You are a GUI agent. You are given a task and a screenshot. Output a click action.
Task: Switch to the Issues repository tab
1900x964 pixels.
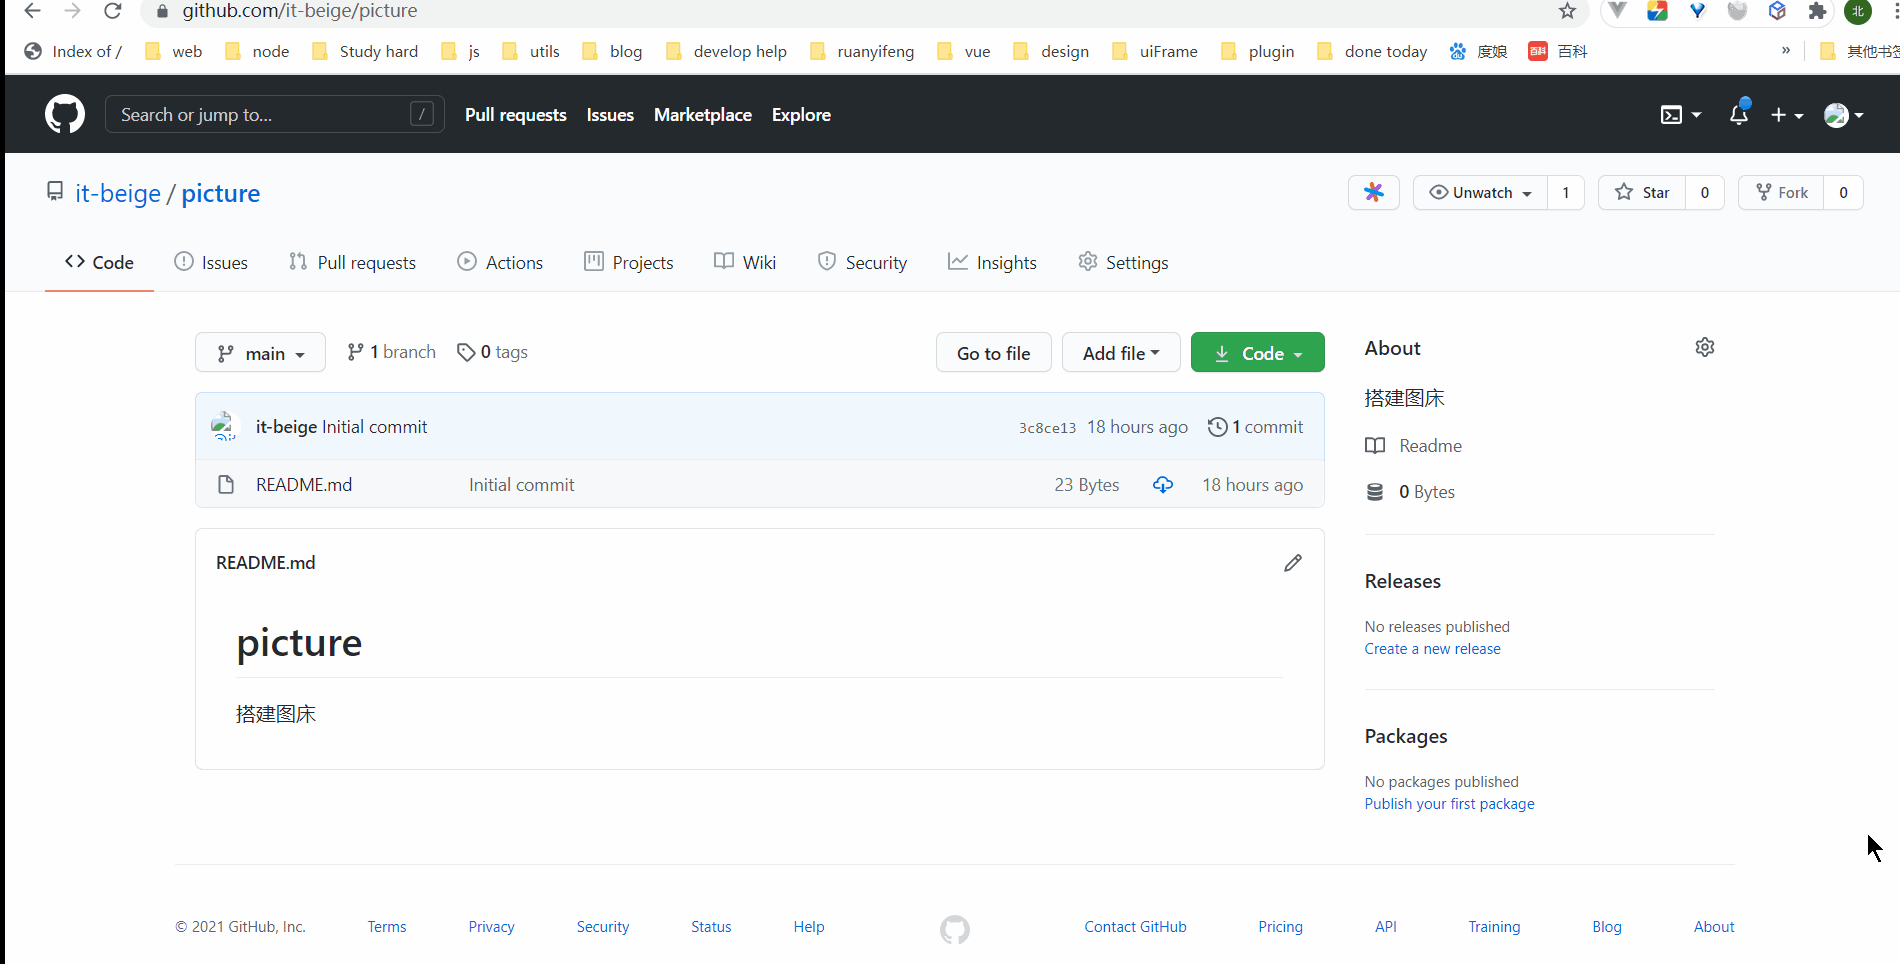[211, 262]
